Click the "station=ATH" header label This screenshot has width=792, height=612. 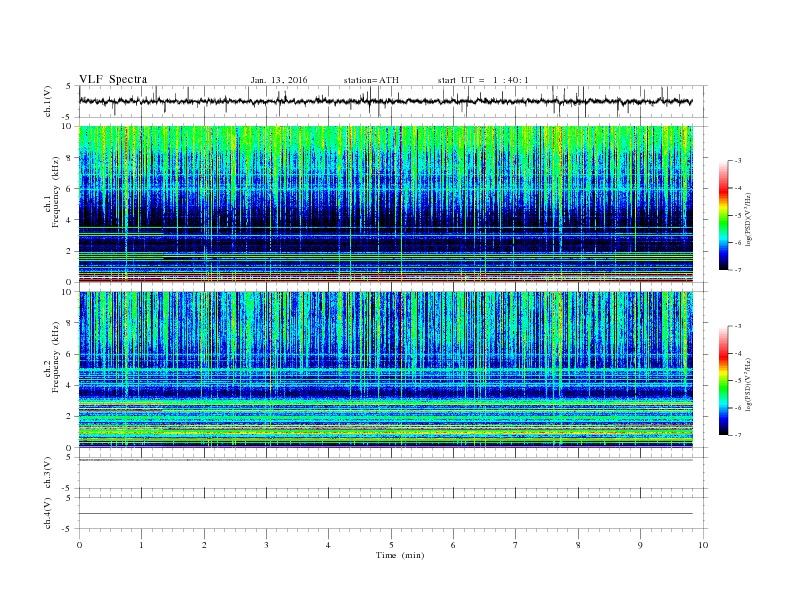371,80
